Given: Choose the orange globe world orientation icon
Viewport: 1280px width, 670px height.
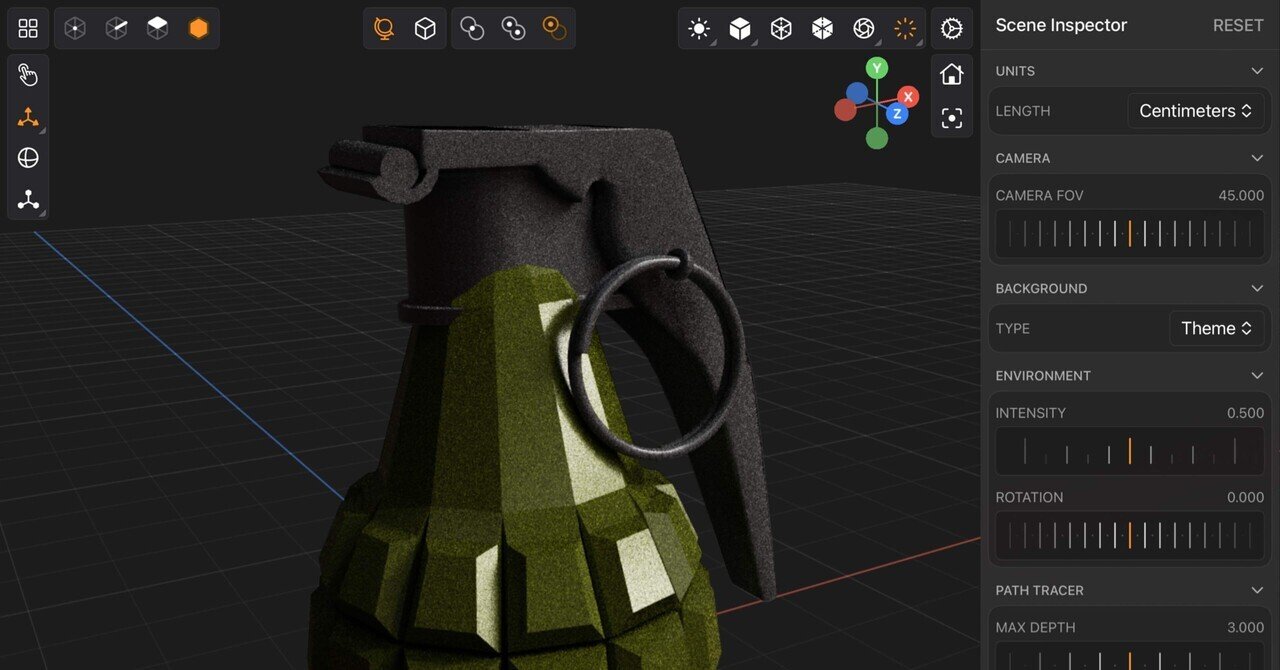Looking at the screenshot, I should tap(384, 29).
